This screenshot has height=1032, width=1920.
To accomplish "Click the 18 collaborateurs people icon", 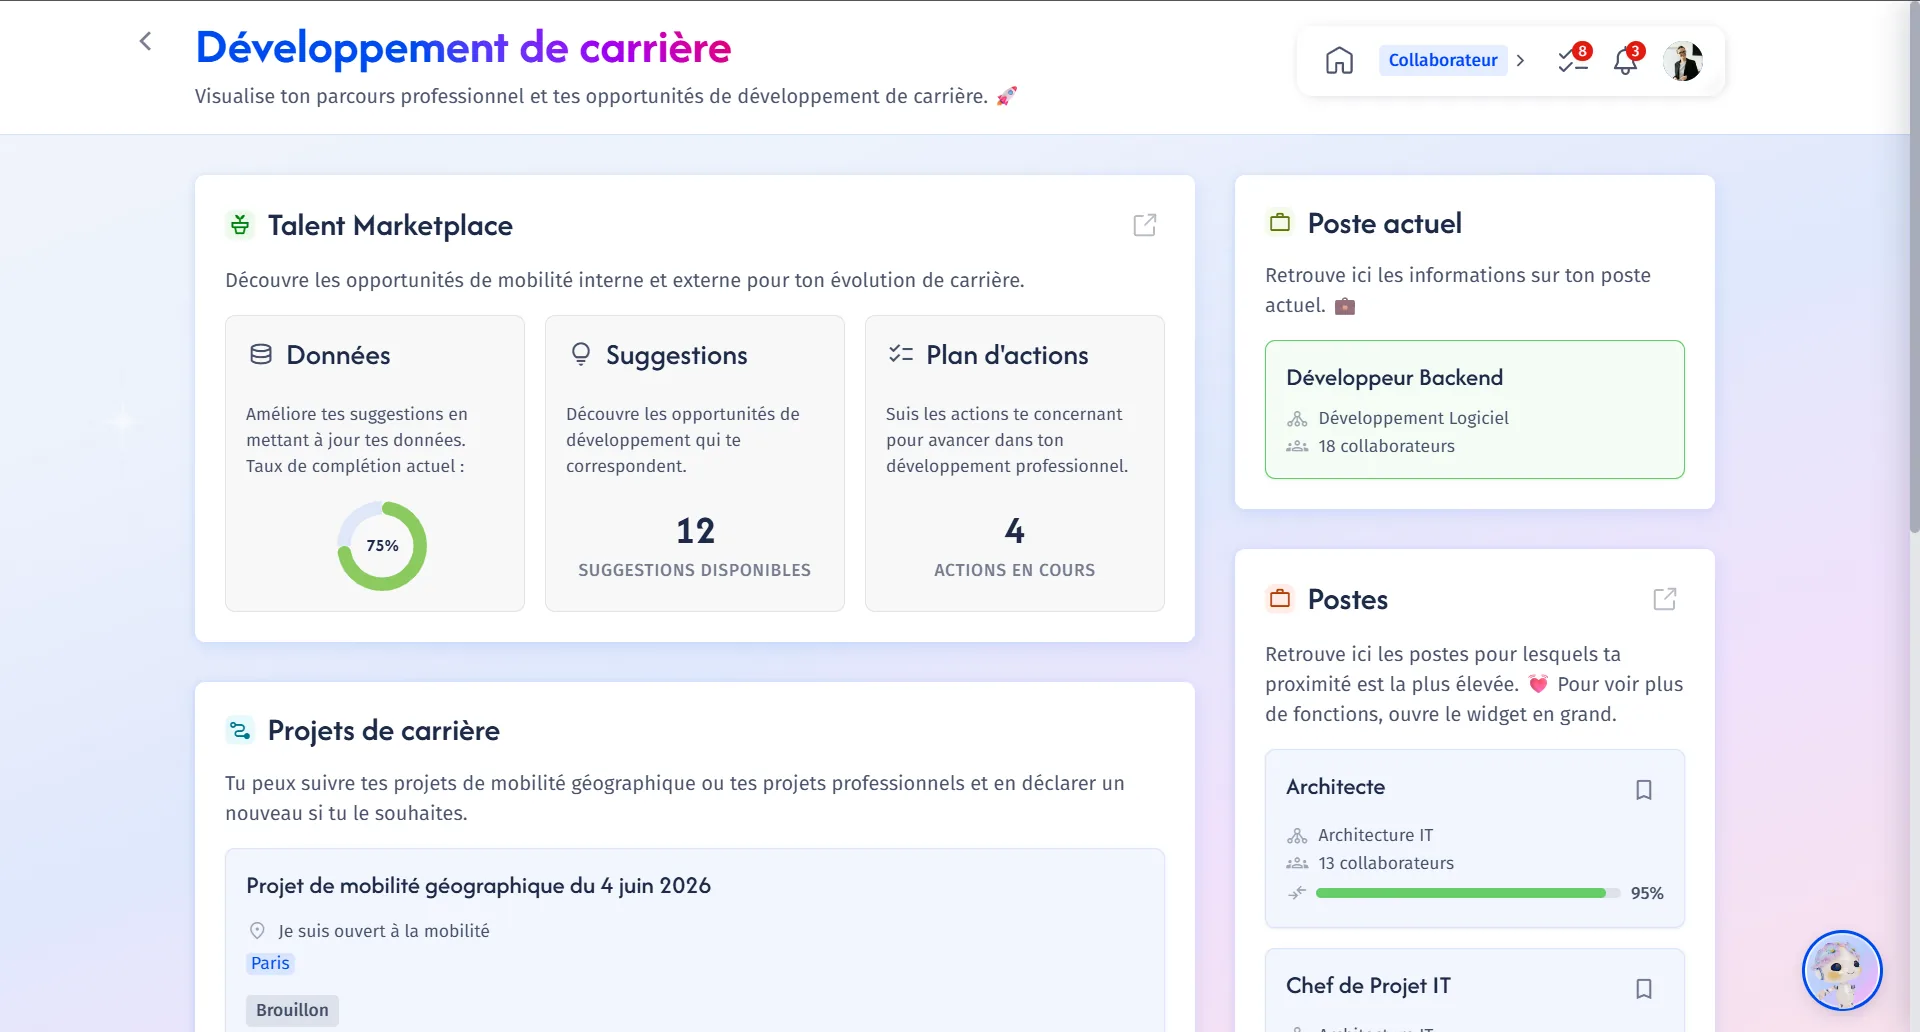I will [x=1297, y=446].
